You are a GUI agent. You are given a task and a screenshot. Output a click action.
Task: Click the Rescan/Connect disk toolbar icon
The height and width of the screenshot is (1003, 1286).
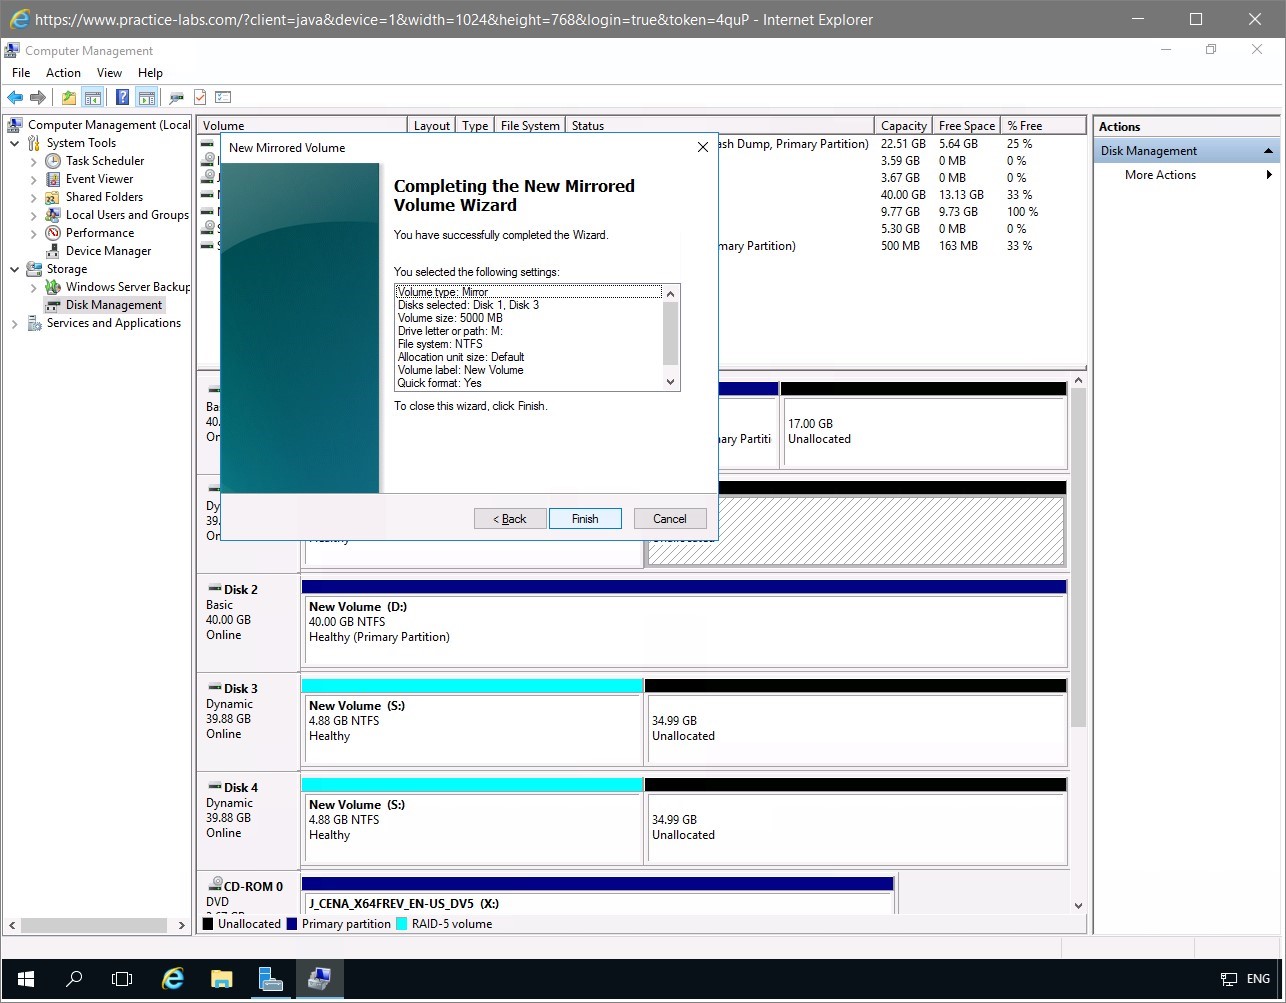pyautogui.click(x=177, y=98)
